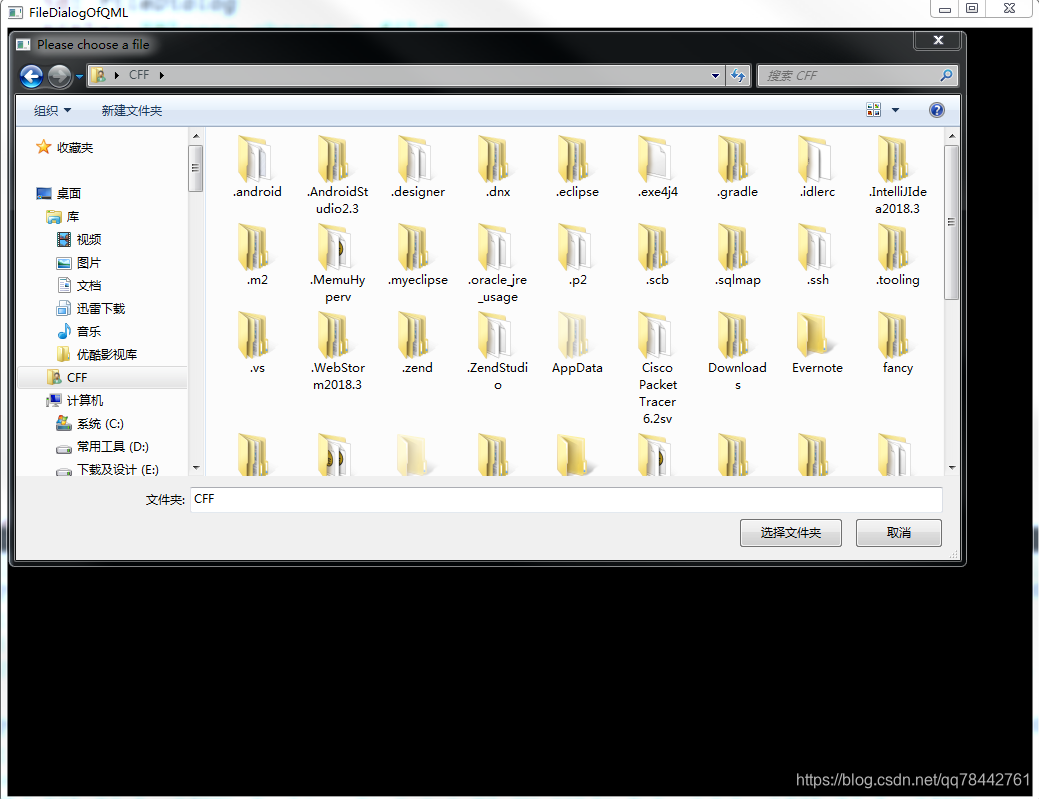Click the search magnifier icon

[x=946, y=76]
